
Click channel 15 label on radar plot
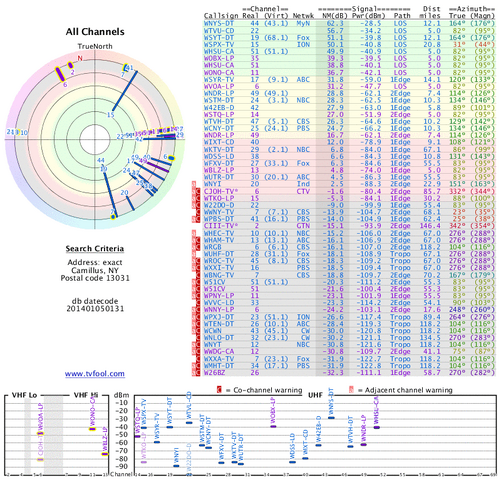coord(110,115)
